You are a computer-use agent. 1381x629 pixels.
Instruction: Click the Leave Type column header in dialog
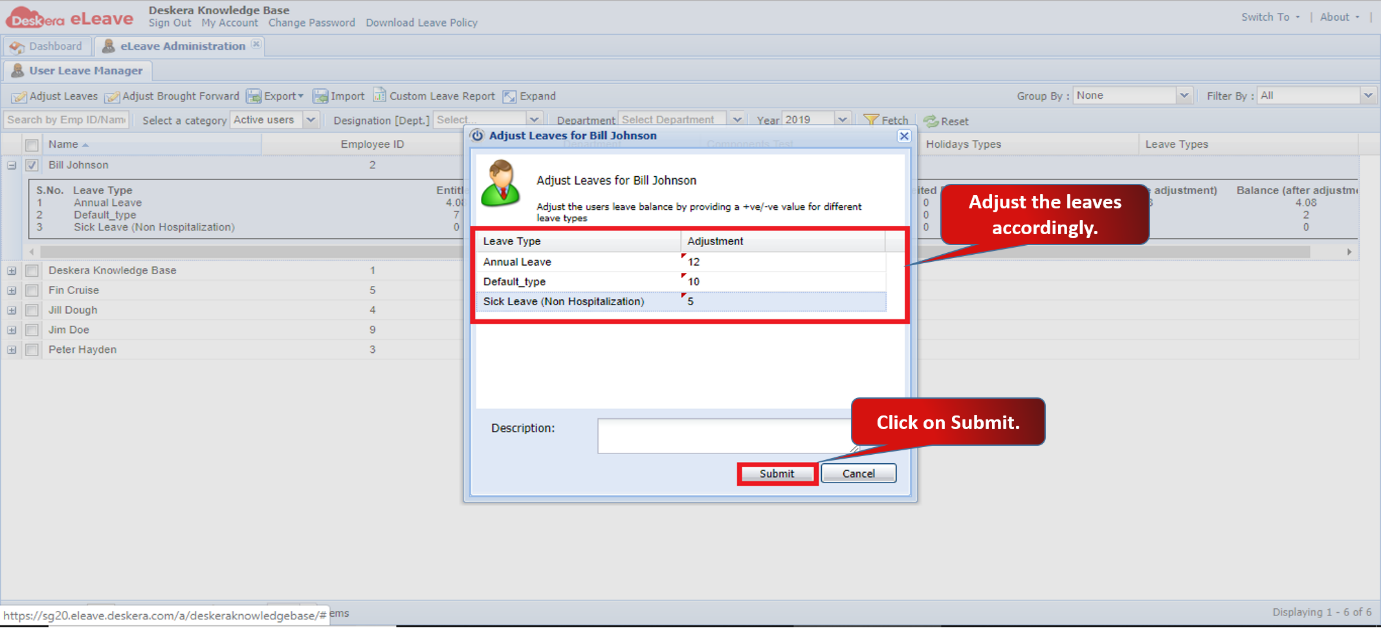pyautogui.click(x=579, y=241)
